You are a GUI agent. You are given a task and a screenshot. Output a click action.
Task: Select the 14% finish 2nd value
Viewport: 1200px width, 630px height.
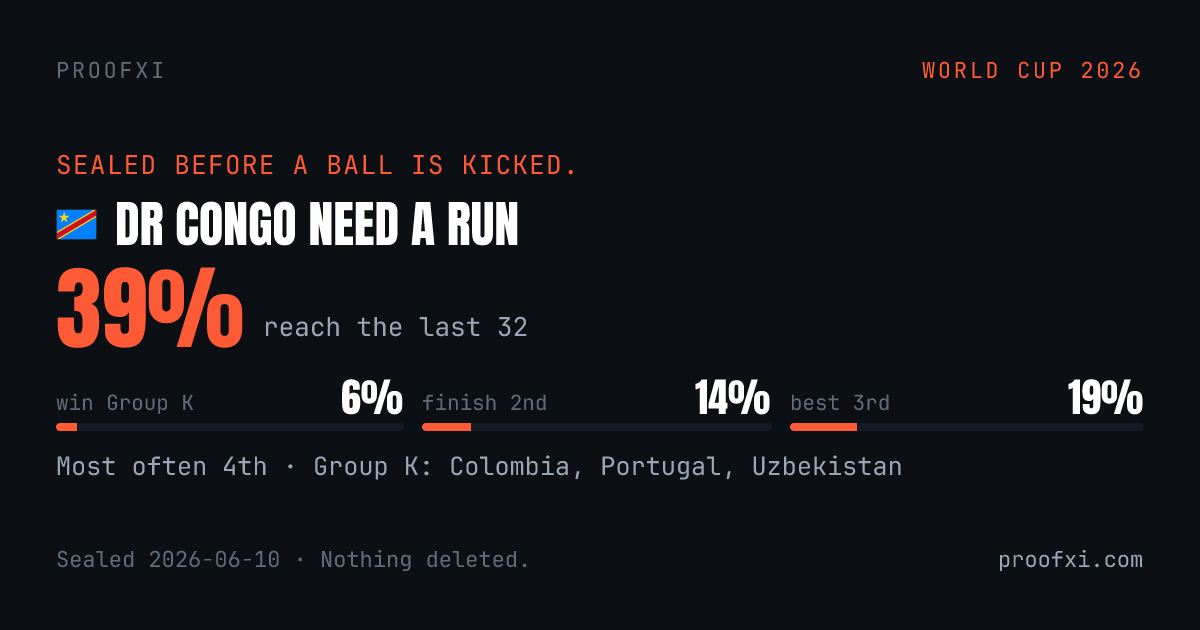[733, 399]
